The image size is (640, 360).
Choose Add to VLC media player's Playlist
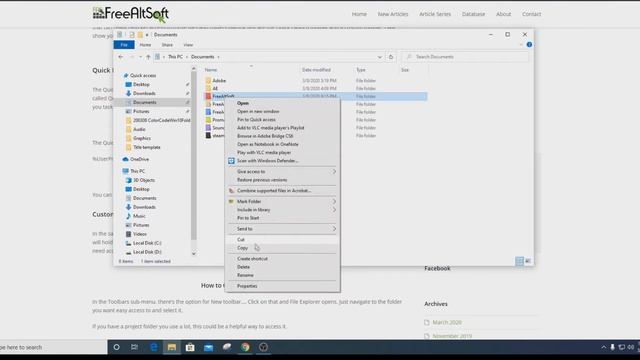pyautogui.click(x=270, y=128)
